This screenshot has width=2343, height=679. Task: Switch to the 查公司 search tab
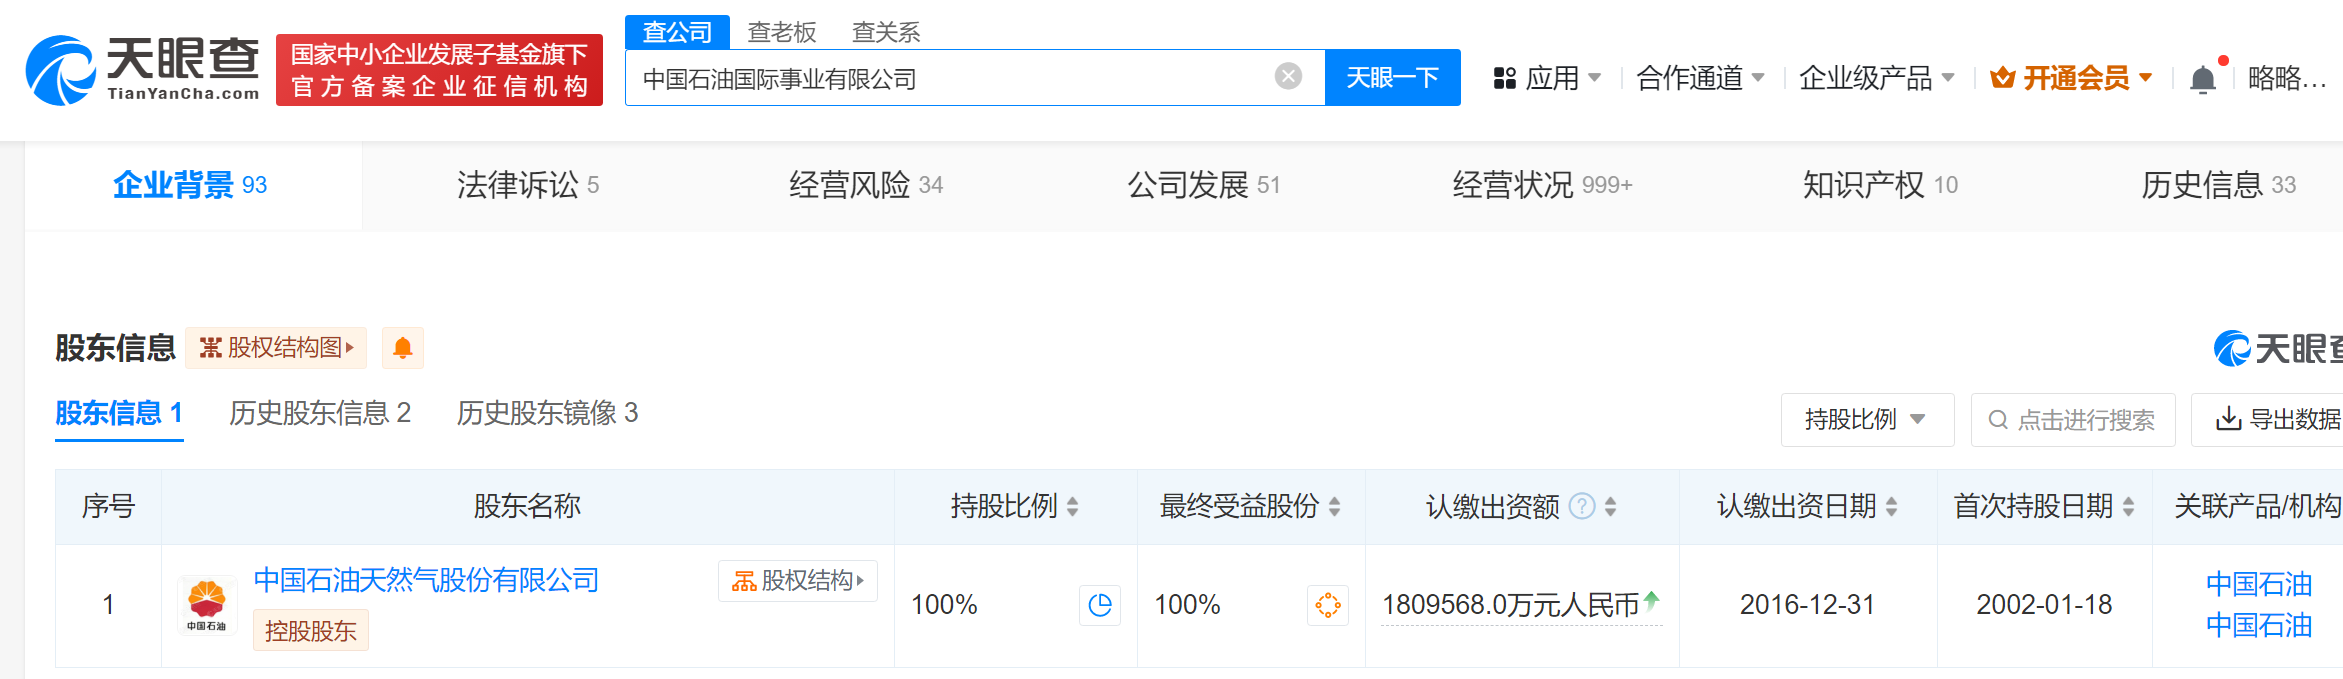(677, 32)
